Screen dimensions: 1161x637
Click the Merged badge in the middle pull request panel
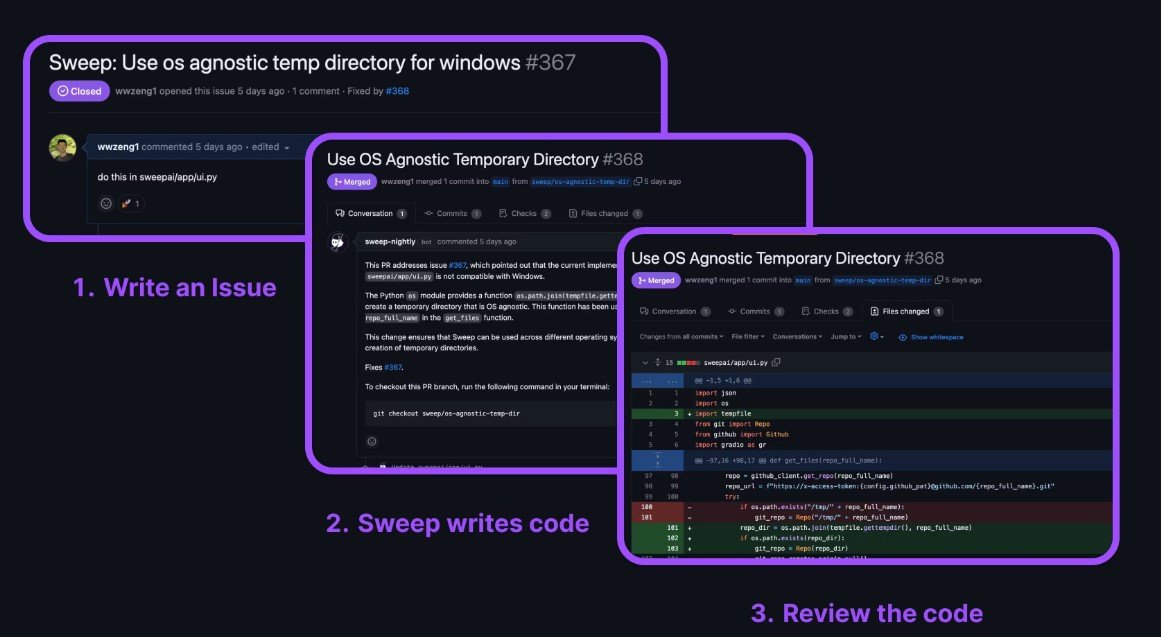(352, 181)
